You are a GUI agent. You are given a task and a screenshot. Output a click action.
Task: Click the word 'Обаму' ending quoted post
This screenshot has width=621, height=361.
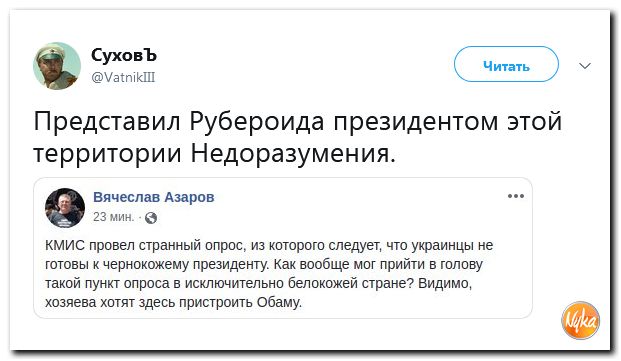(x=279, y=302)
